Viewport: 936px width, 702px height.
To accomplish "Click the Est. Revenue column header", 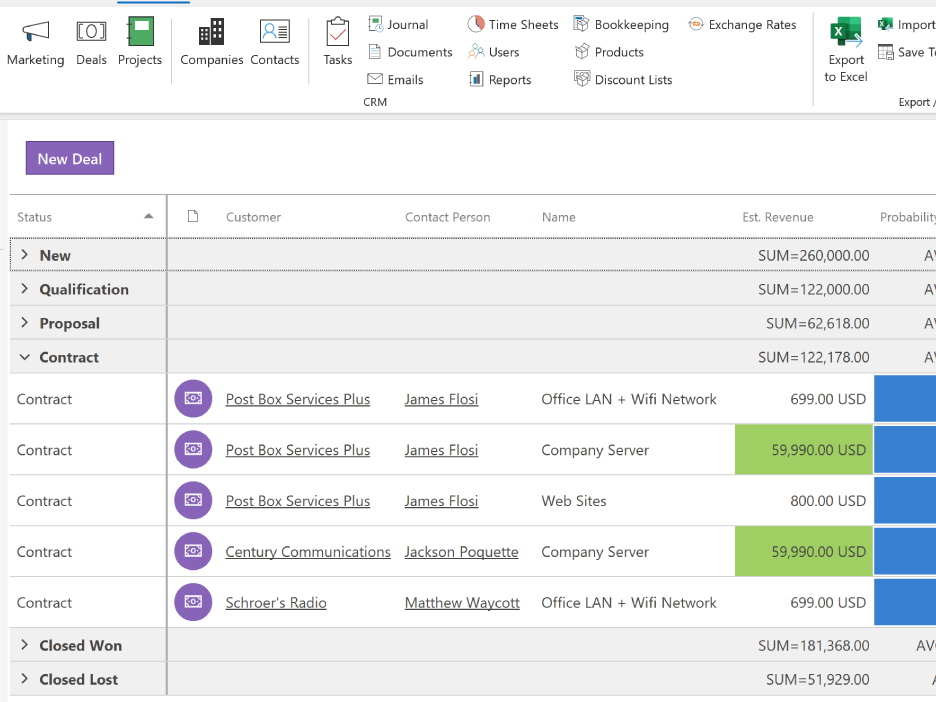I will tap(778, 217).
